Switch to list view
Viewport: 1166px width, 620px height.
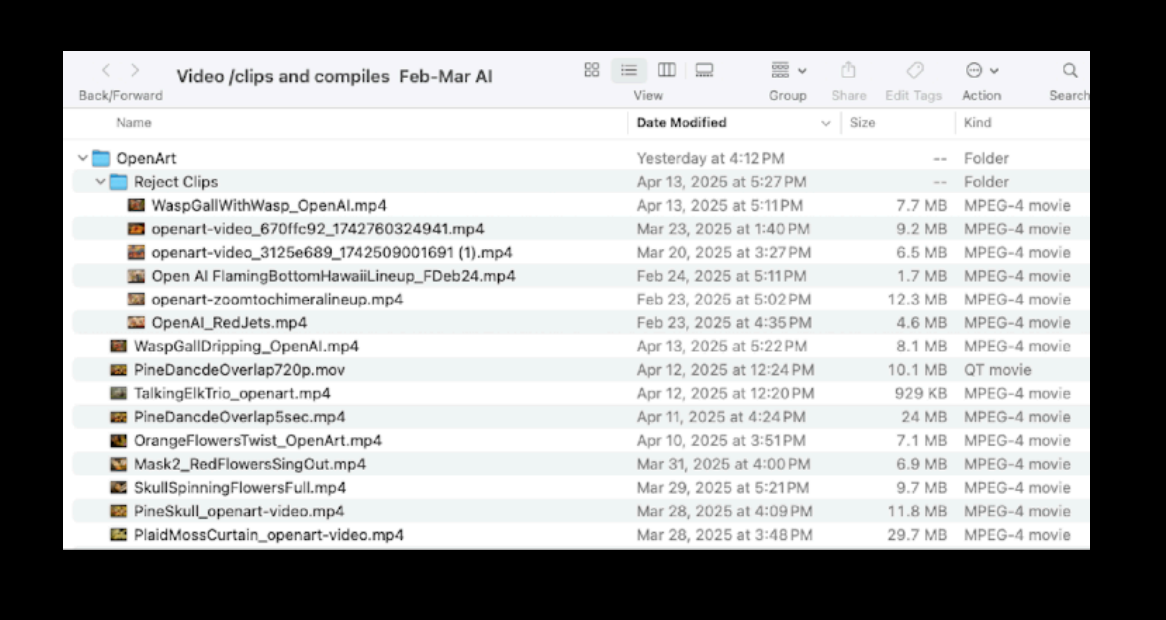pyautogui.click(x=629, y=70)
